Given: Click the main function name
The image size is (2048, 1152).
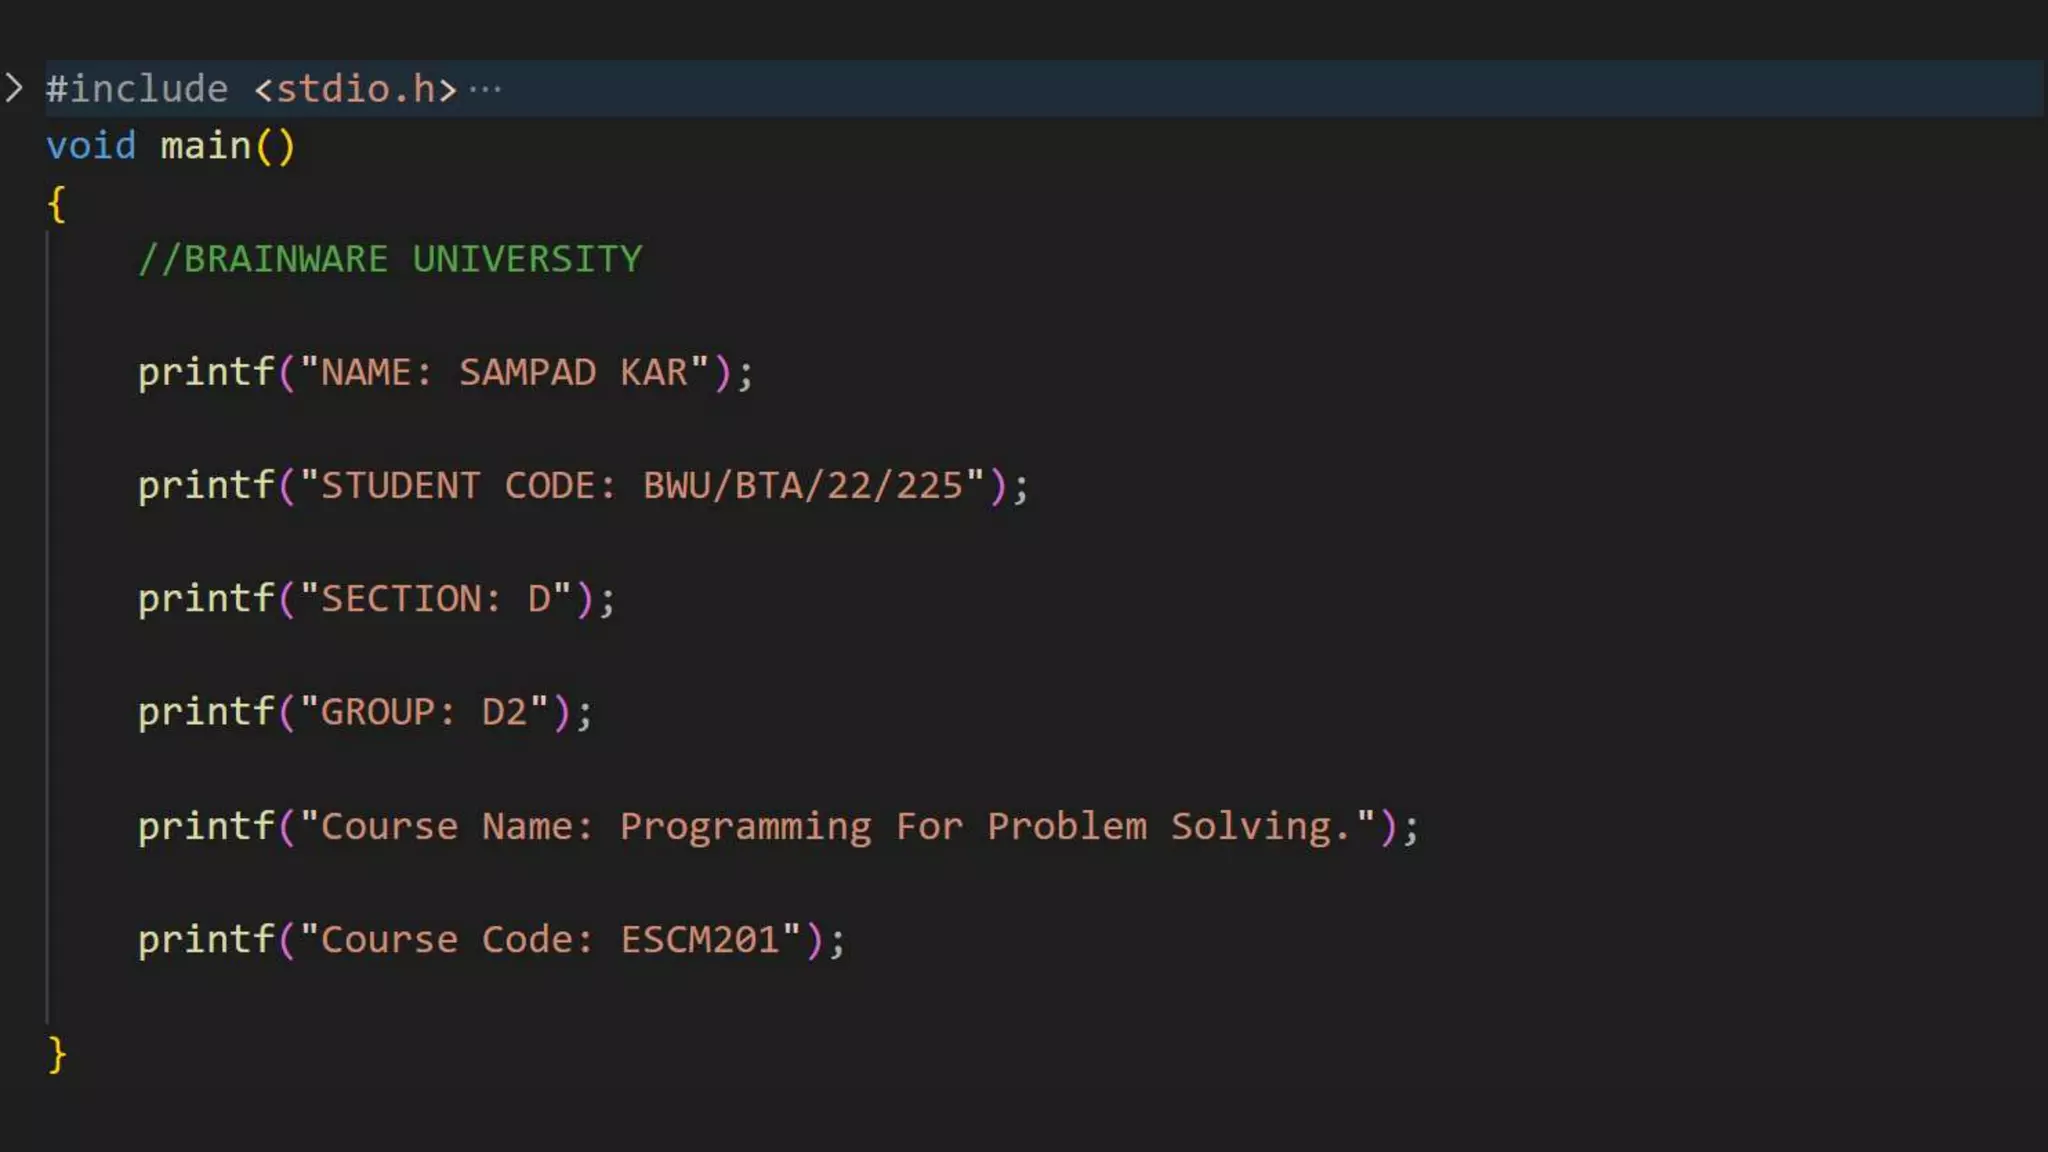Looking at the screenshot, I should click(x=205, y=146).
